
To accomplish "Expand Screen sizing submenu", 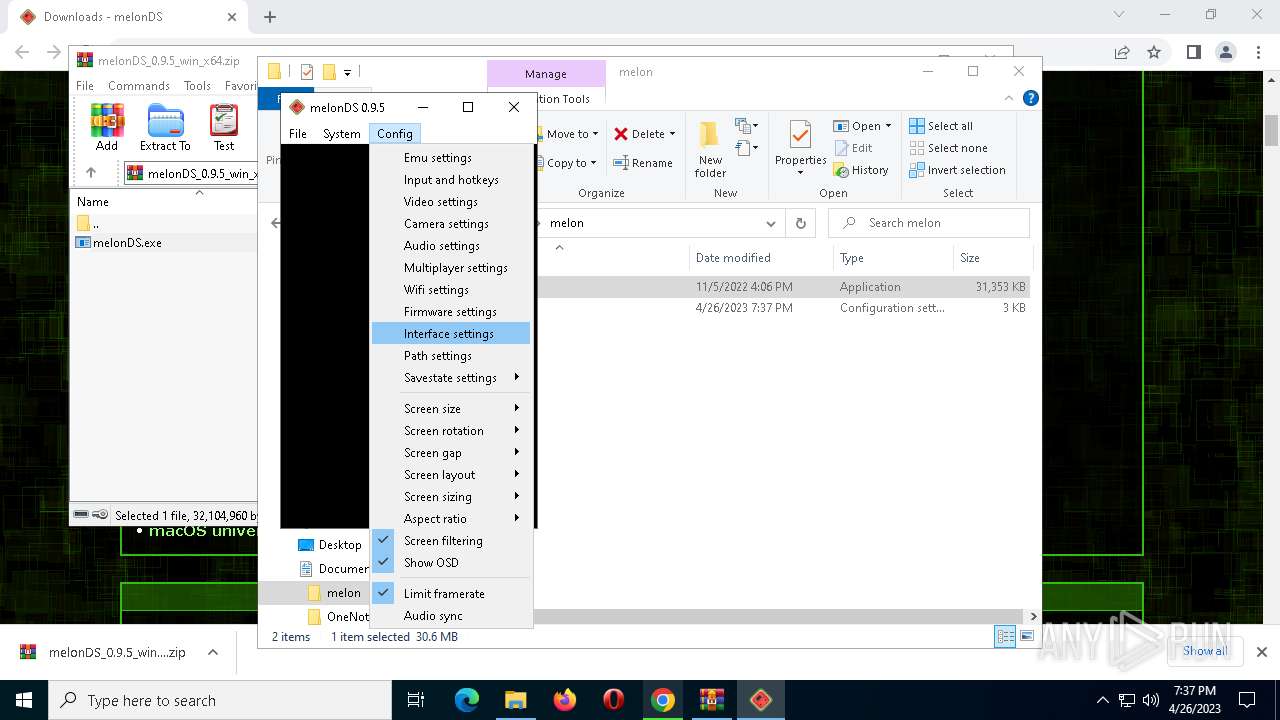I will tap(451, 497).
